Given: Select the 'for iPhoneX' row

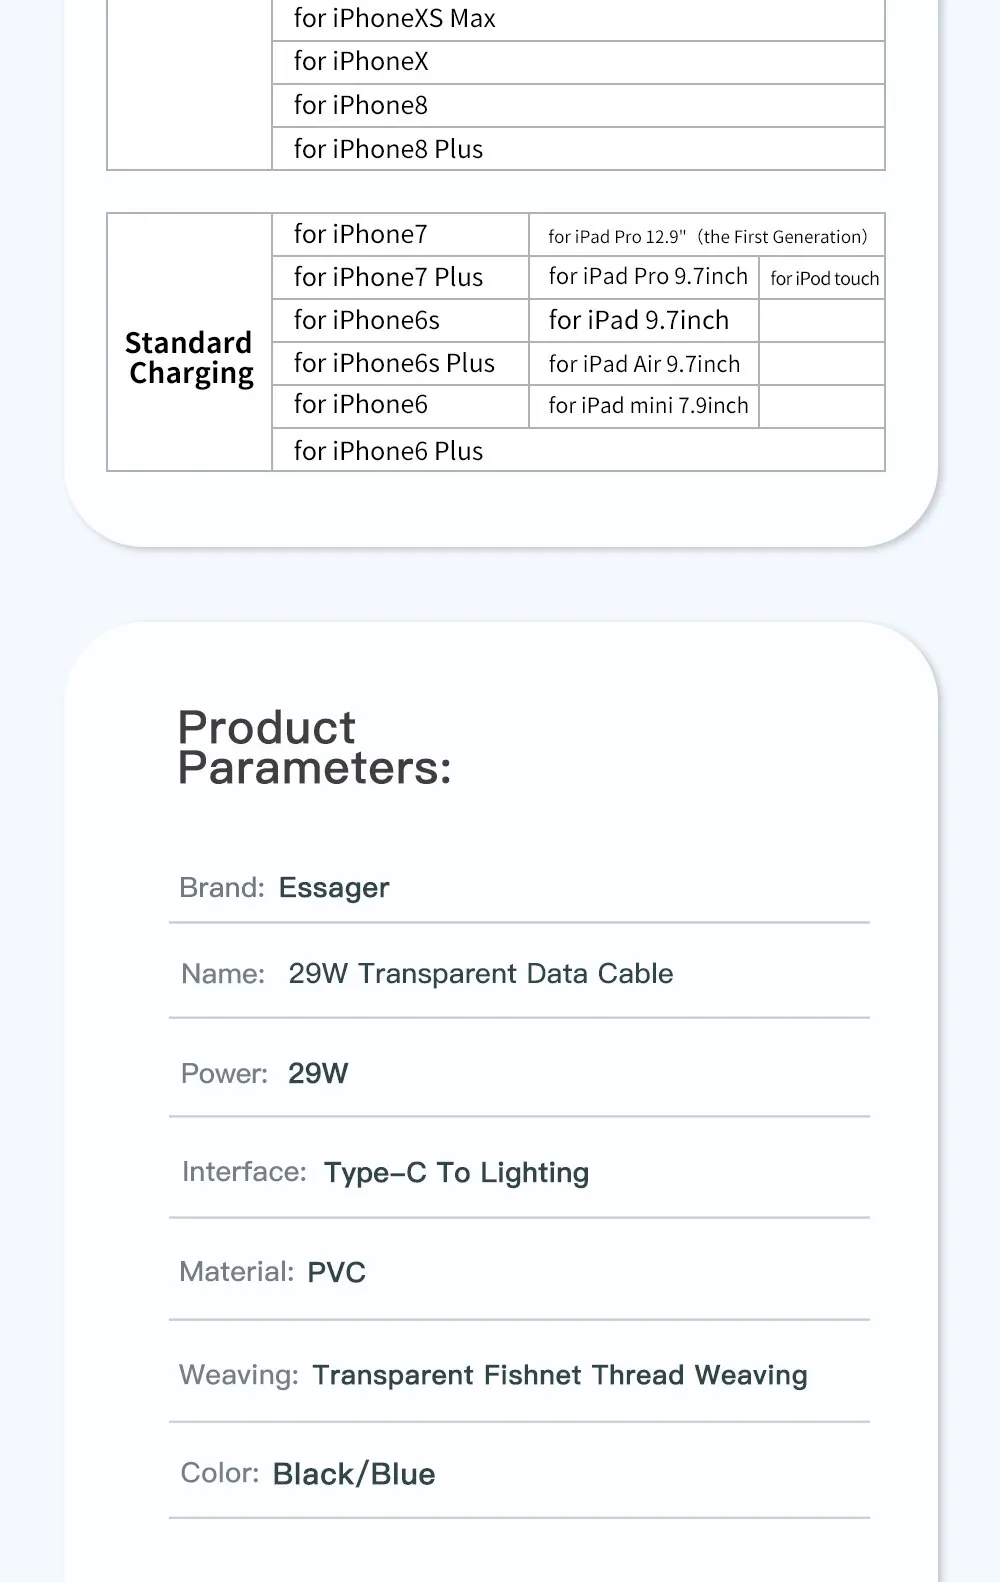Looking at the screenshot, I should tap(361, 62).
